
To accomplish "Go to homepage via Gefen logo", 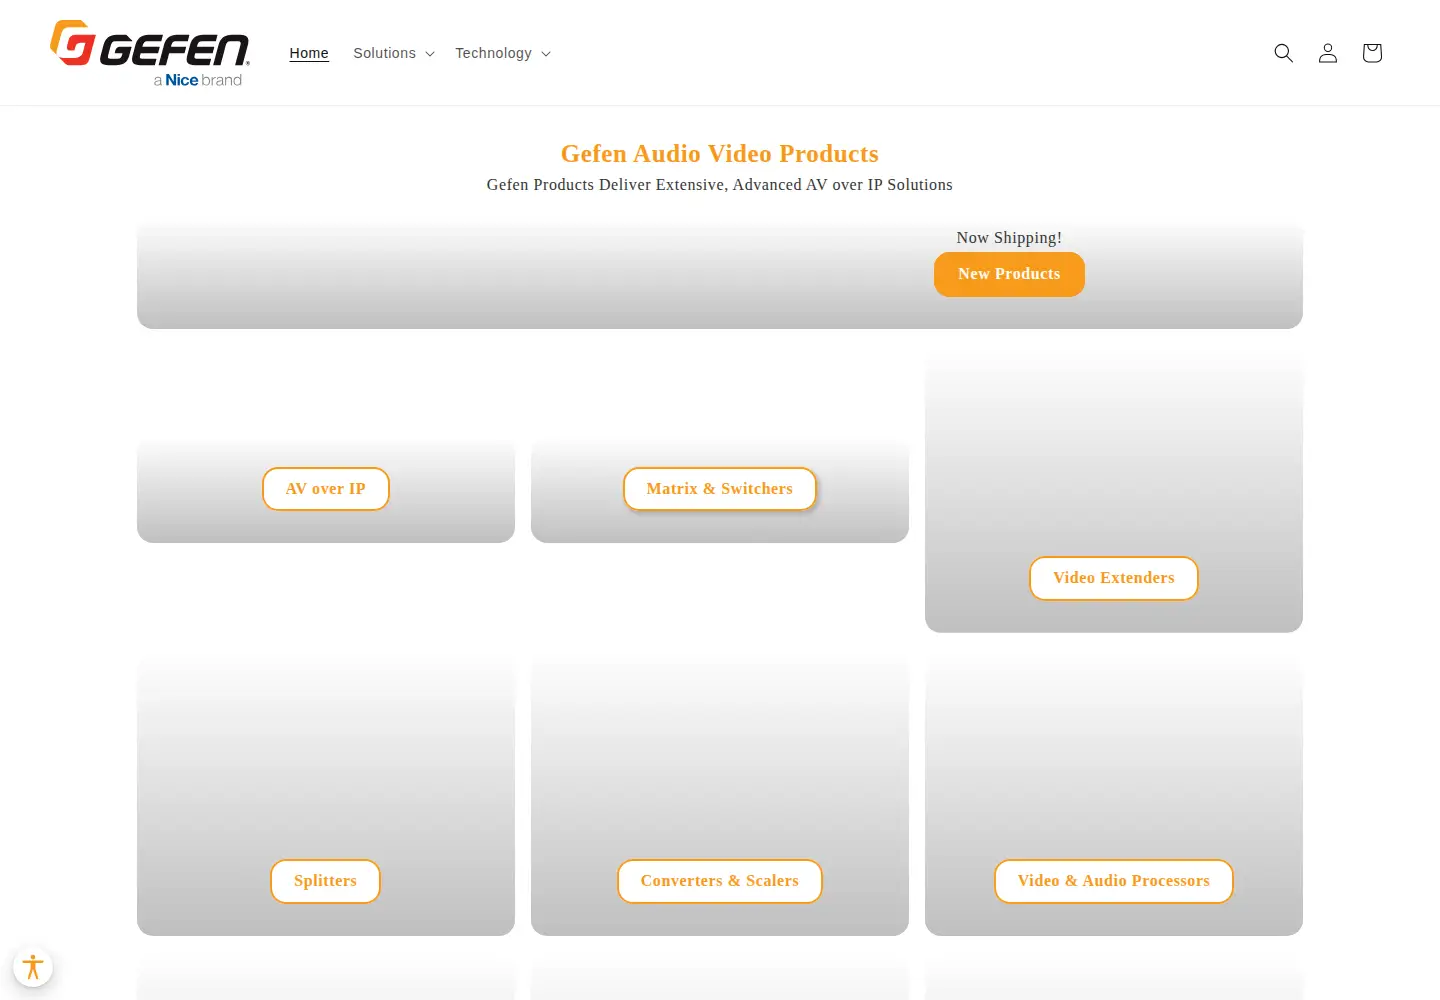I will coord(150,53).
